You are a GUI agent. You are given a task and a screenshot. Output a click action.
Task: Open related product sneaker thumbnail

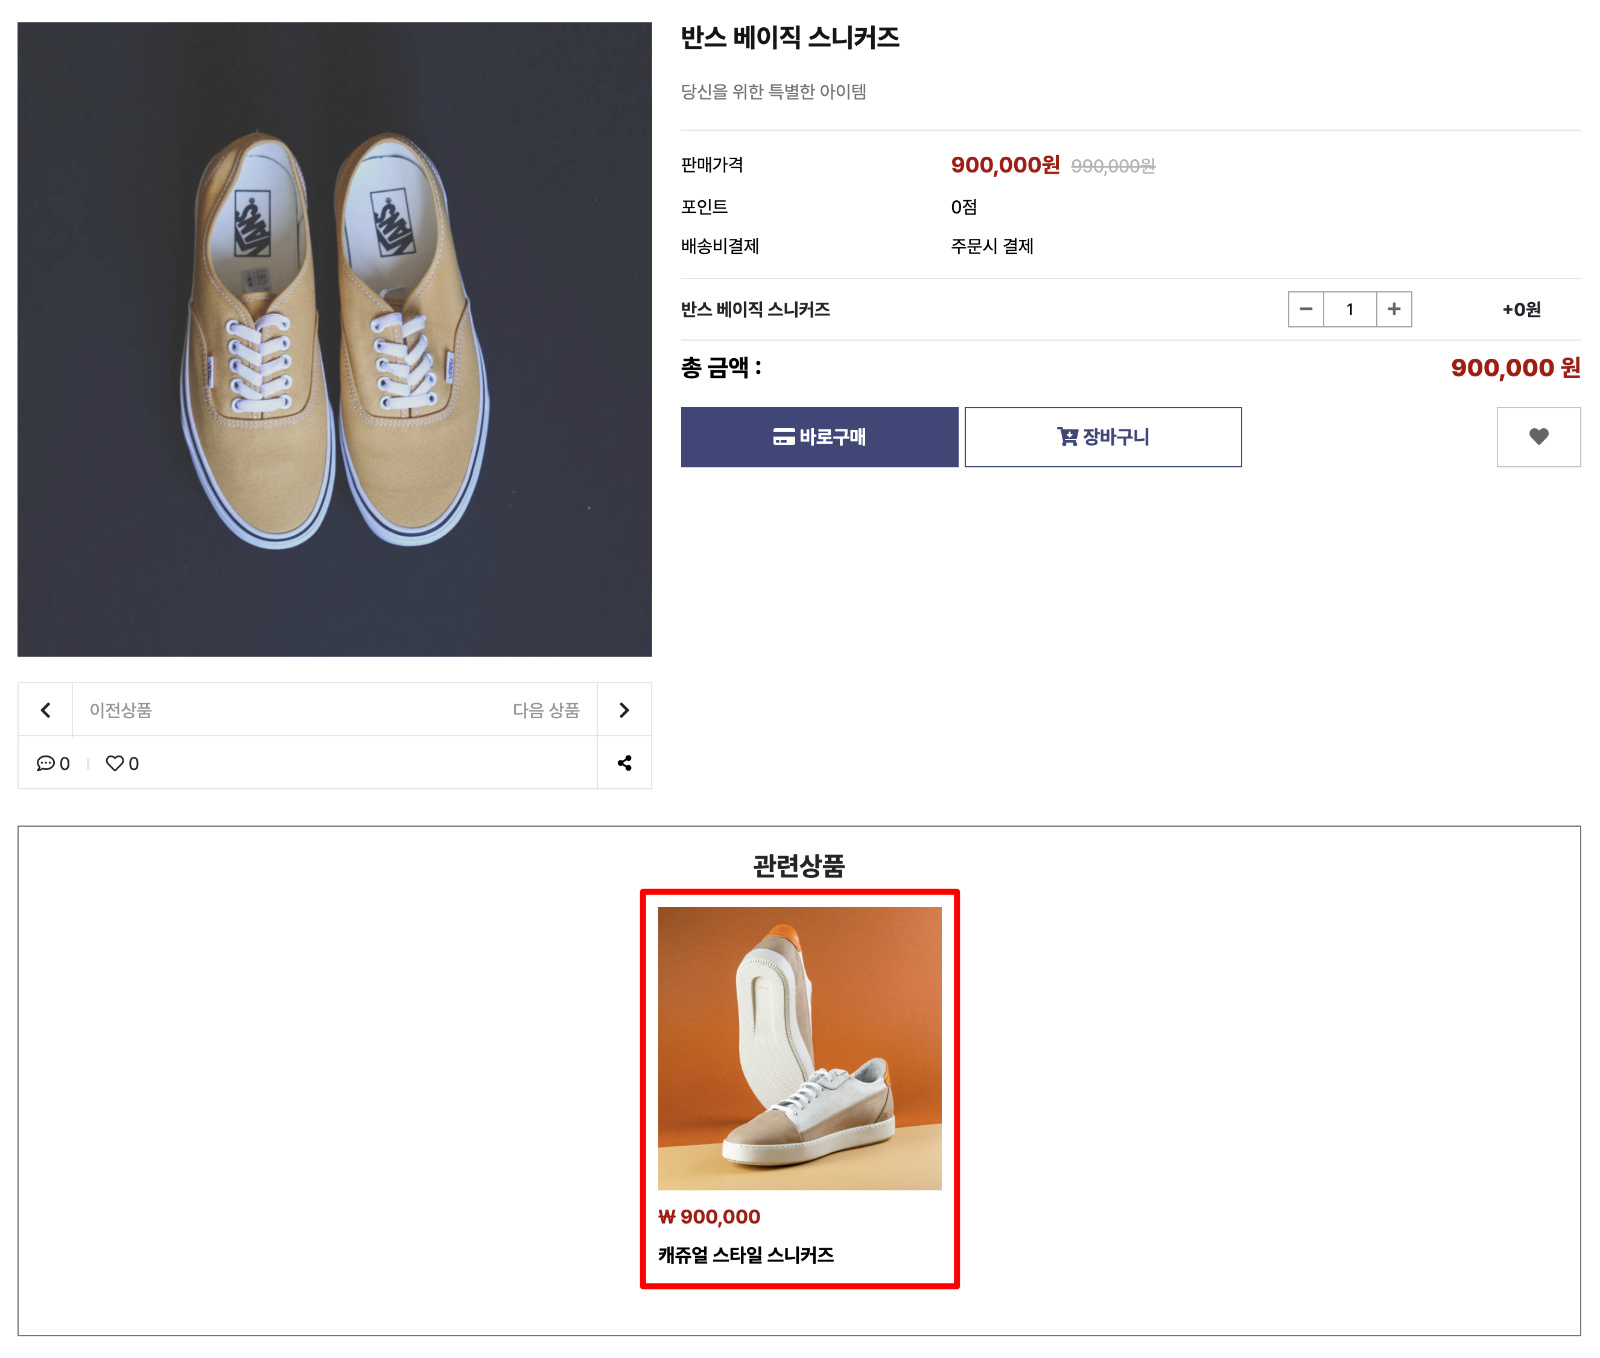800,1048
